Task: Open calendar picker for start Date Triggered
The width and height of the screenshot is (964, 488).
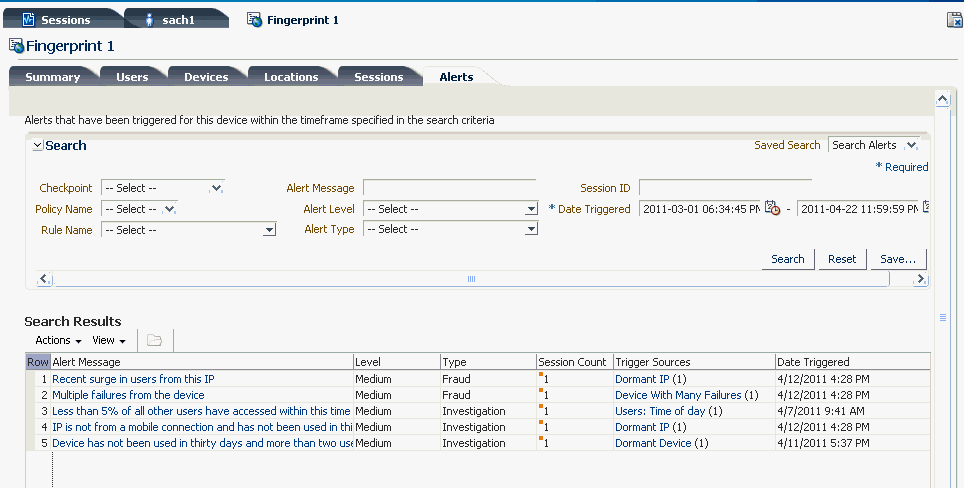Action: [773, 208]
